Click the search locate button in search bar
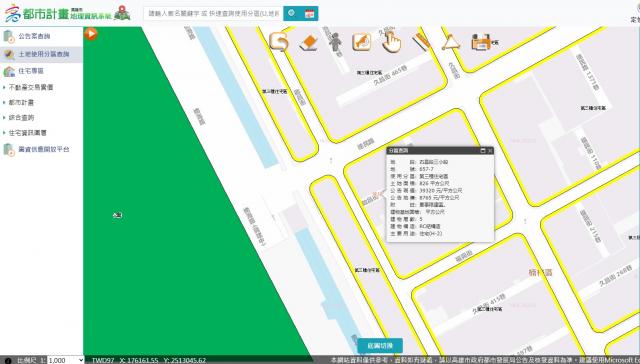 click(291, 13)
